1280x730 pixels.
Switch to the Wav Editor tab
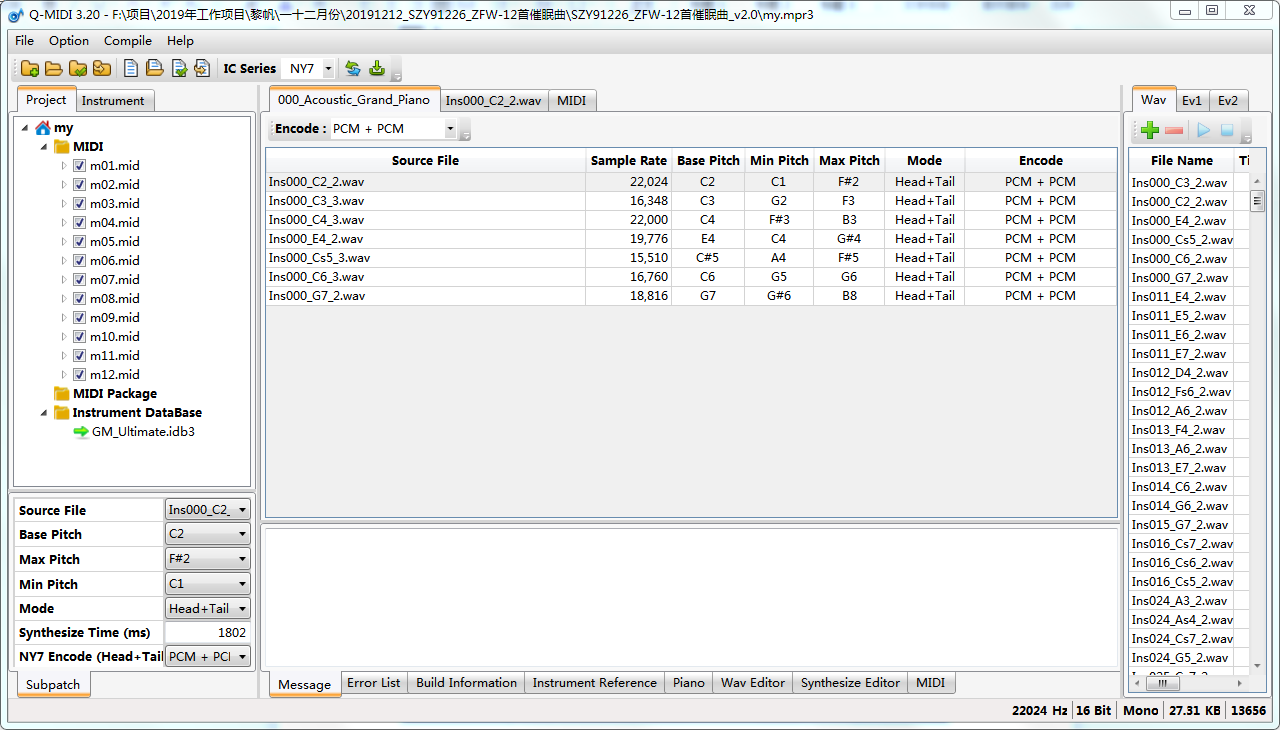pyautogui.click(x=752, y=683)
